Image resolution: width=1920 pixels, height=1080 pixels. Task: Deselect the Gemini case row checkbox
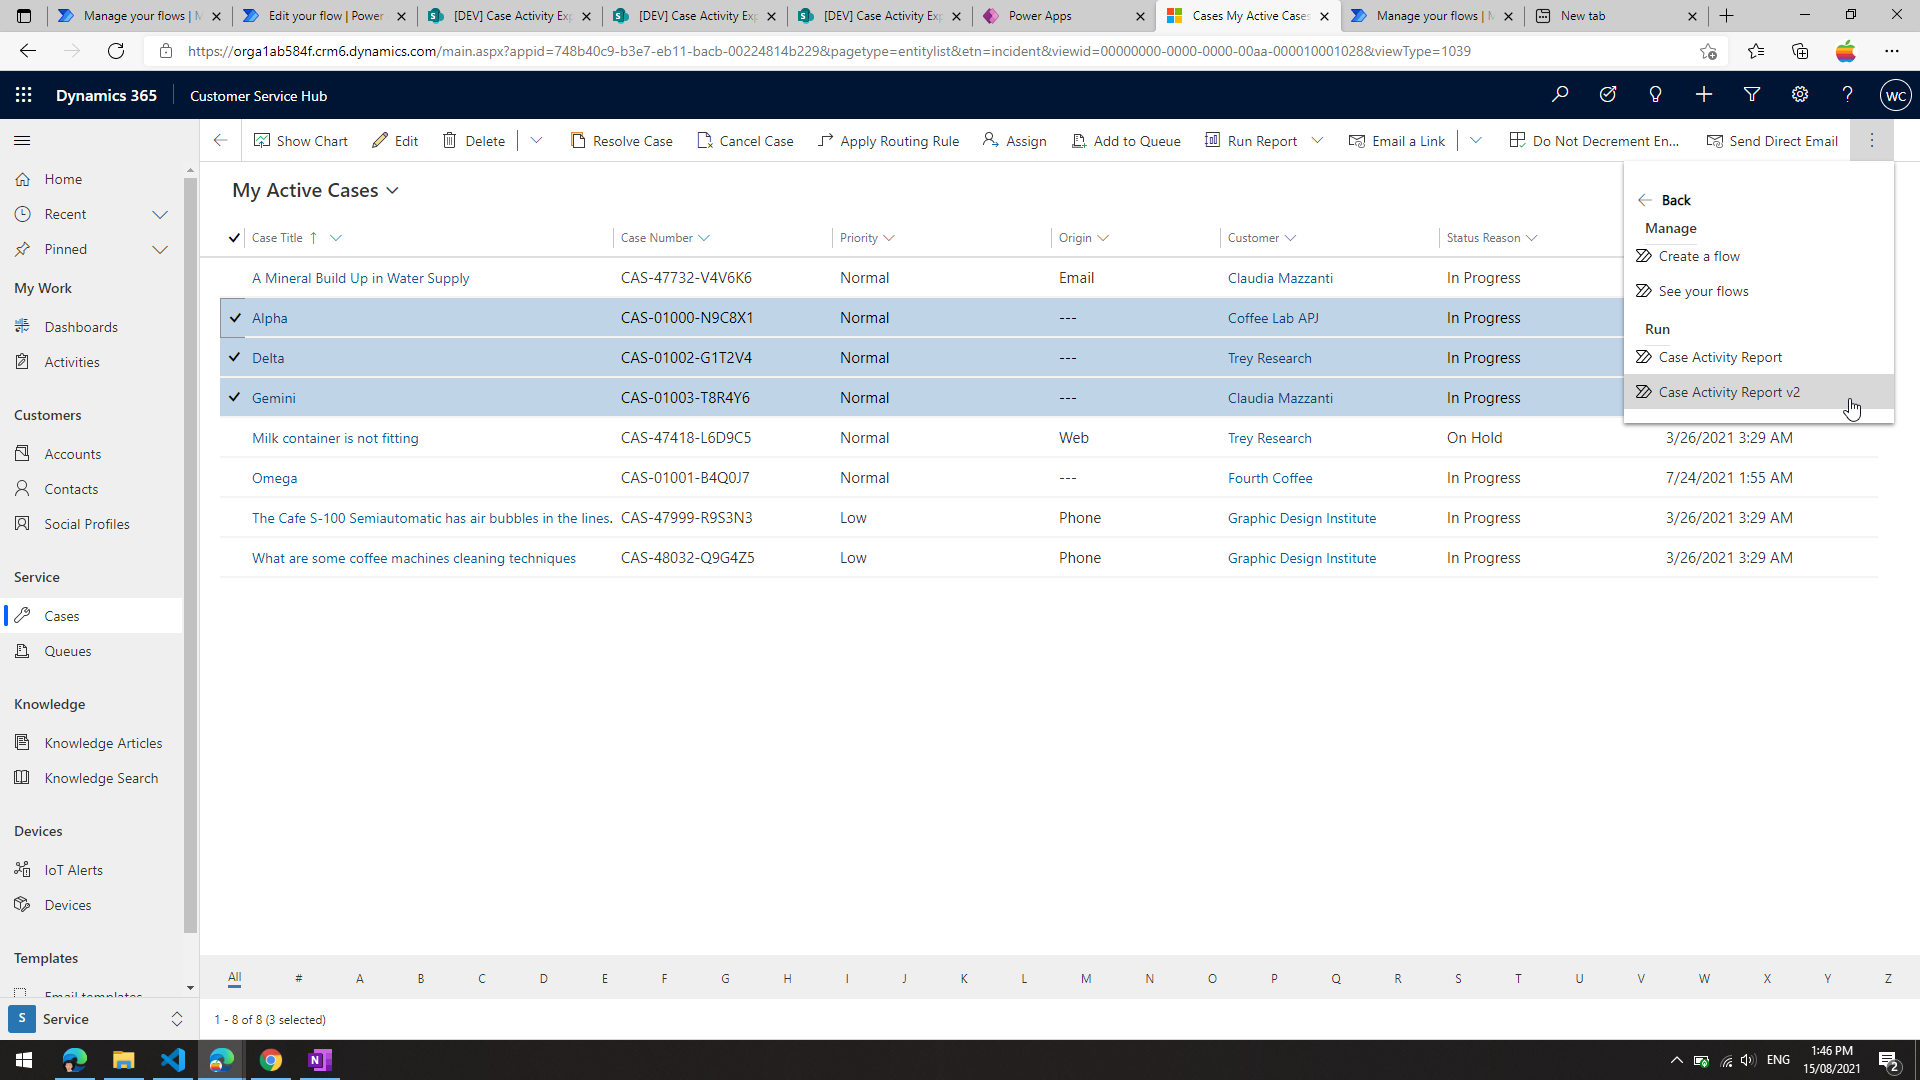point(235,398)
